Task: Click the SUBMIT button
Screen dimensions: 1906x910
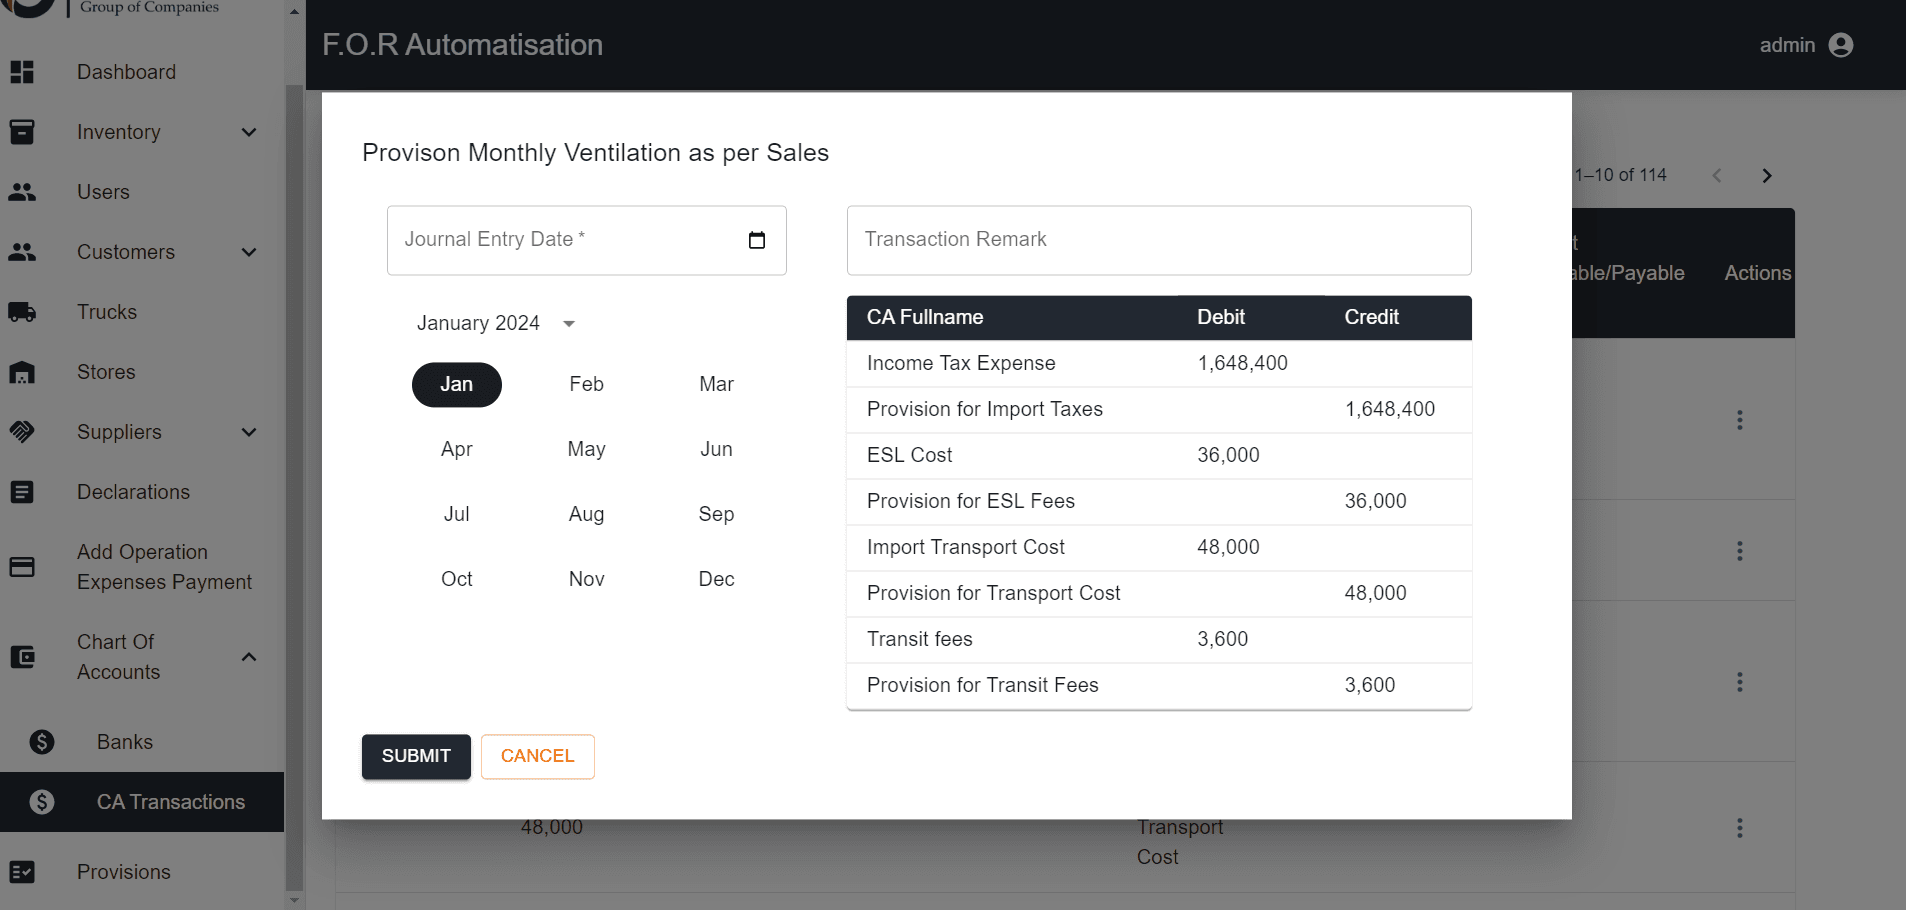Action: 416,756
